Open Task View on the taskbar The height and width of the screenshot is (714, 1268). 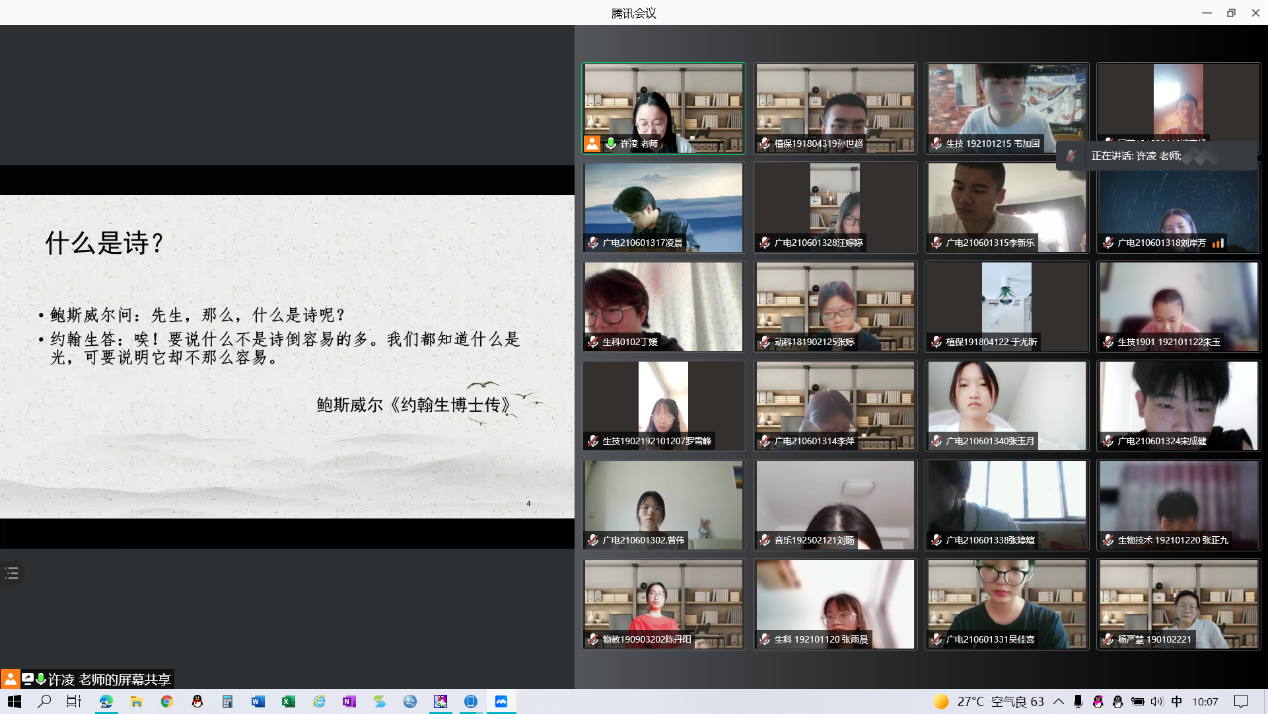pyautogui.click(x=74, y=702)
